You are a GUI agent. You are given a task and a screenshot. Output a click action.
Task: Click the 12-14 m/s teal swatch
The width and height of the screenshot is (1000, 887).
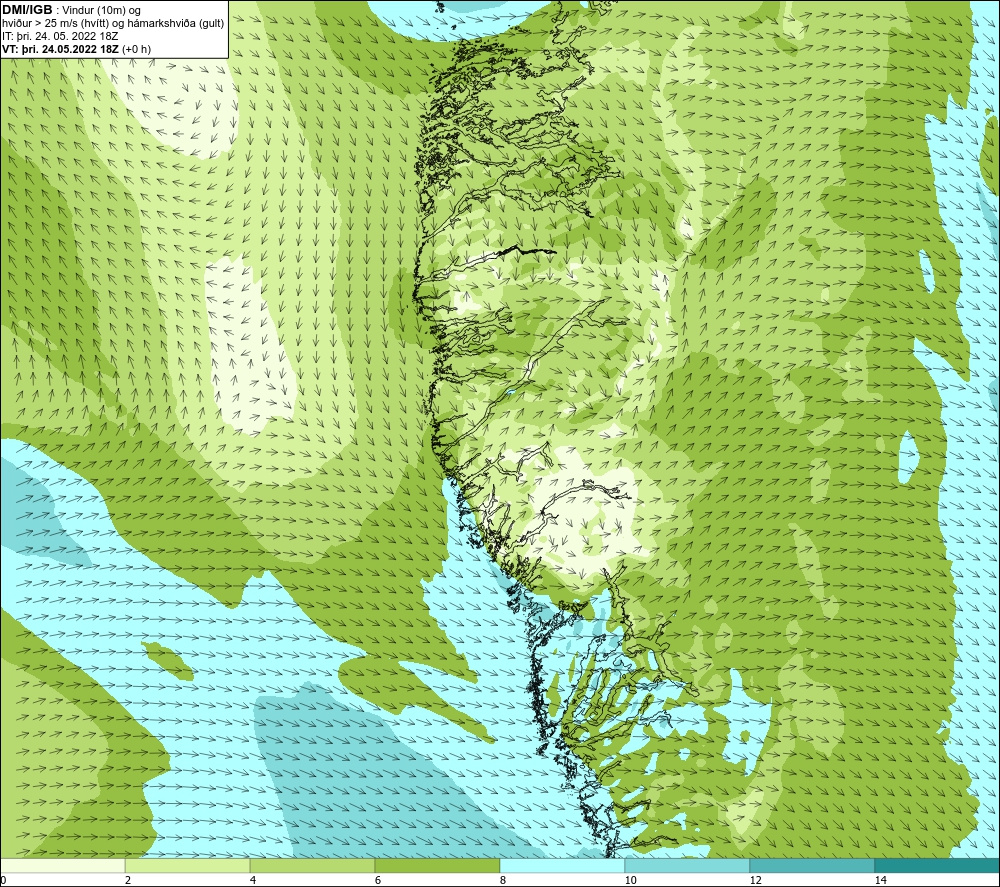(812, 865)
